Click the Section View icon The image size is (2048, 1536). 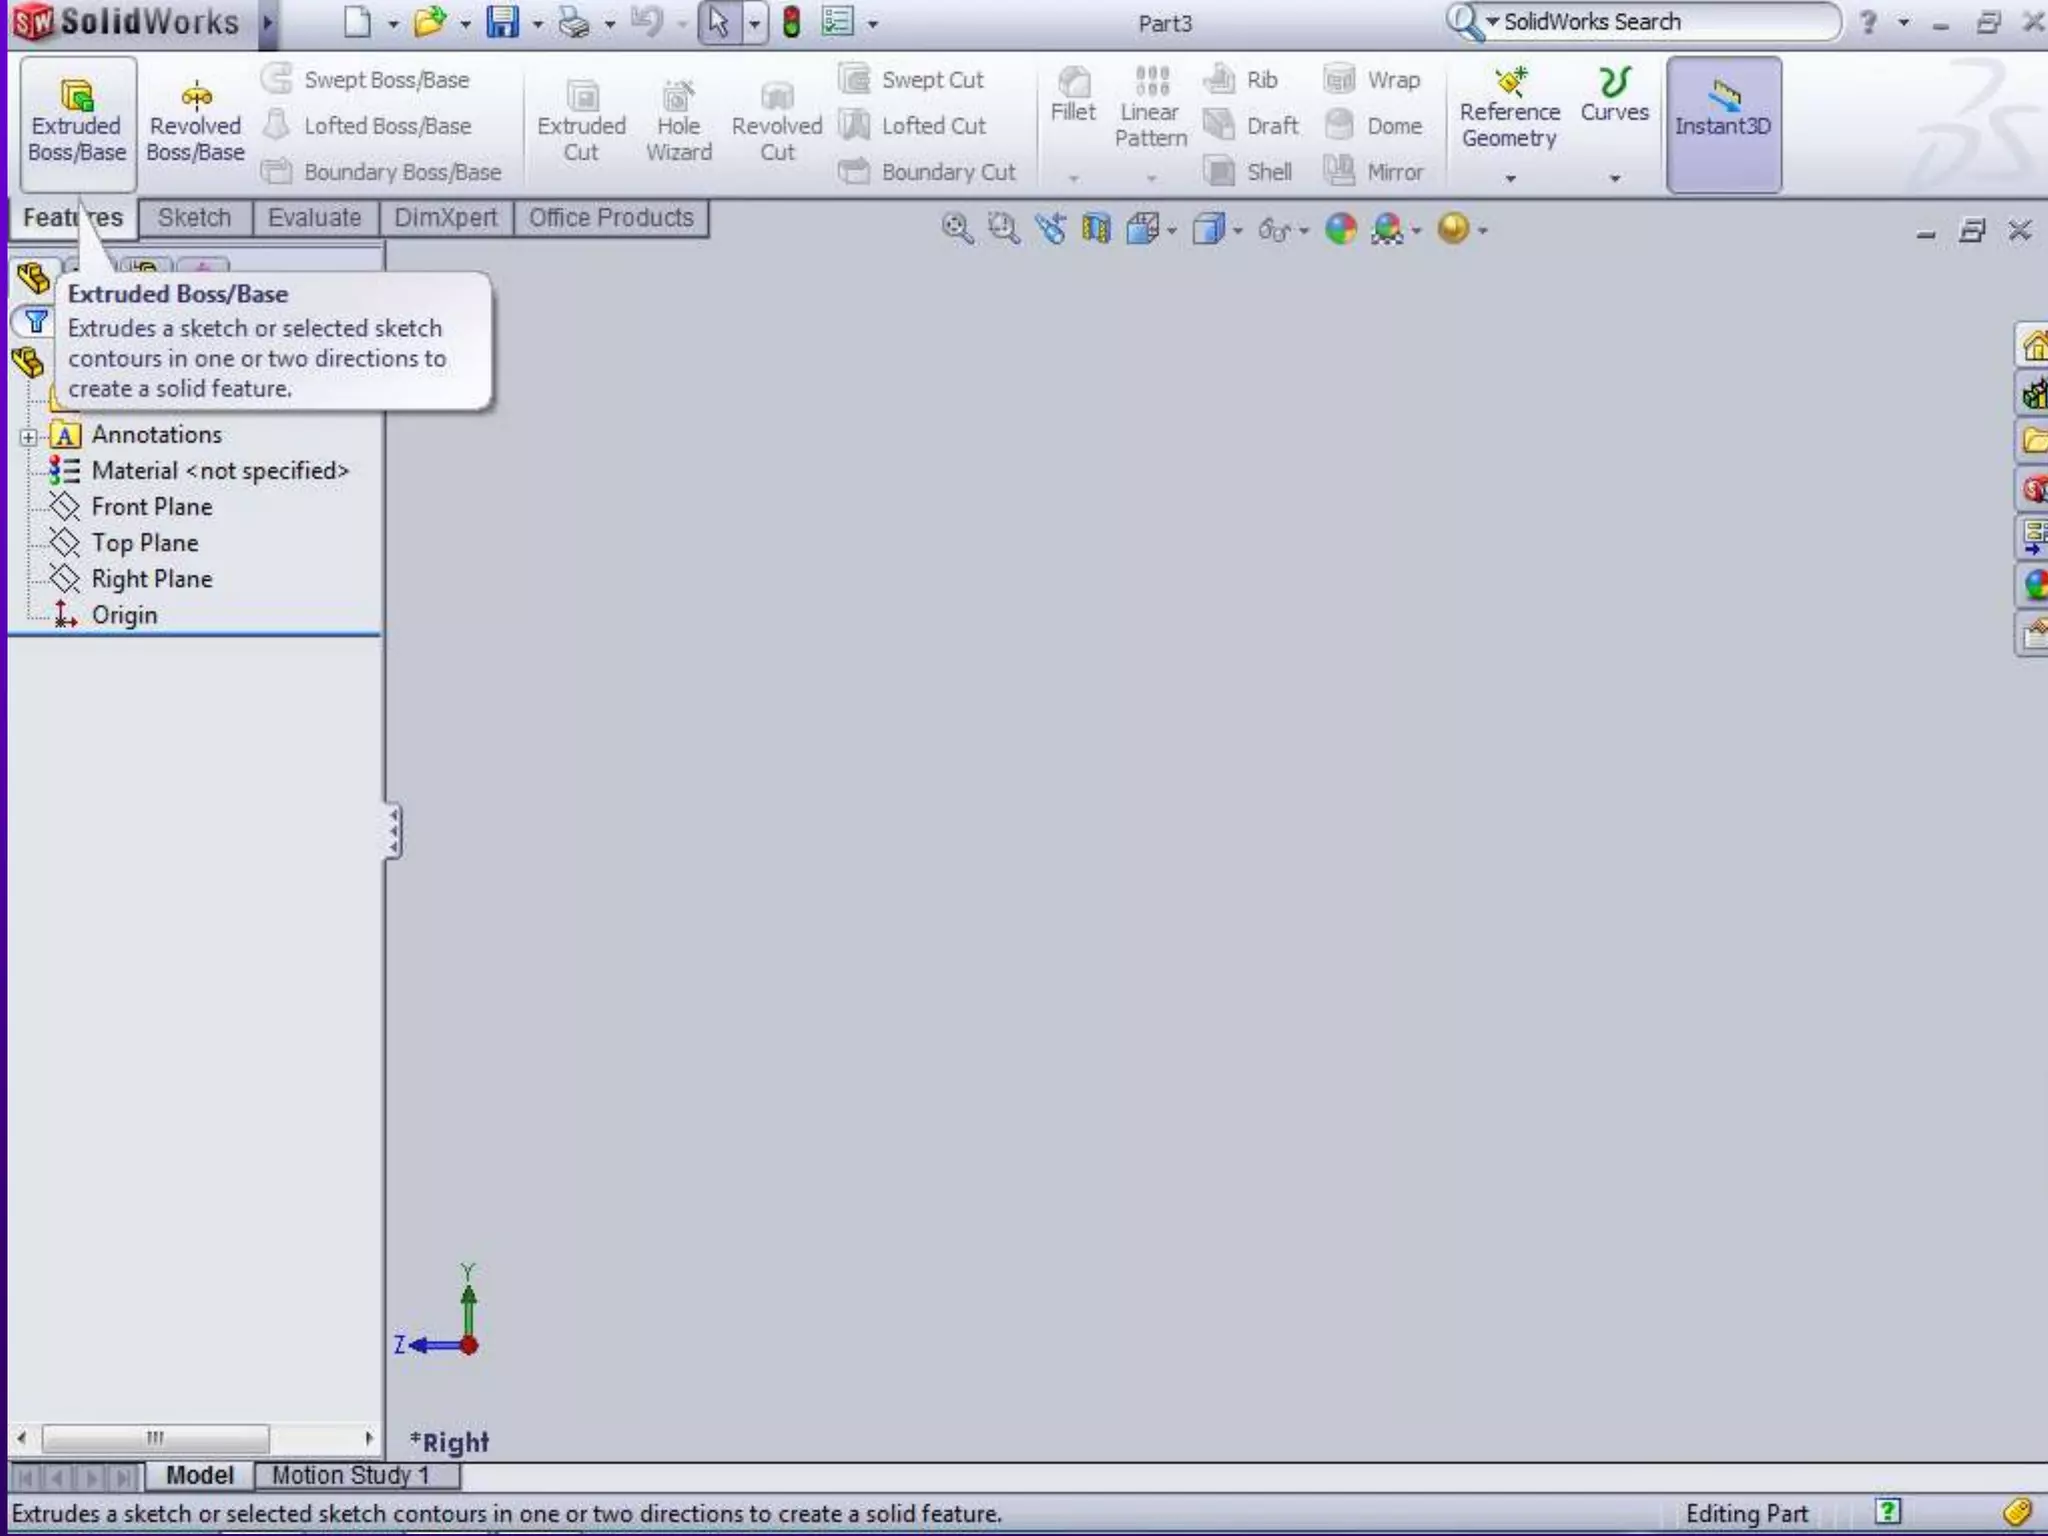(x=1096, y=229)
